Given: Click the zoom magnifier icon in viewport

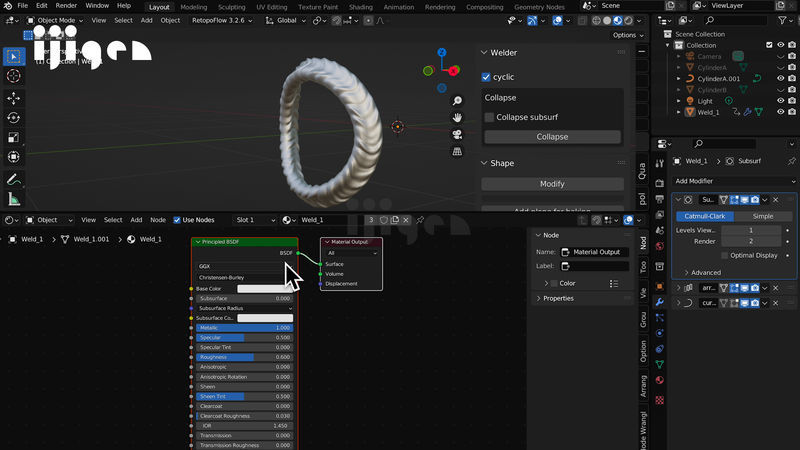Looking at the screenshot, I should click(x=457, y=101).
